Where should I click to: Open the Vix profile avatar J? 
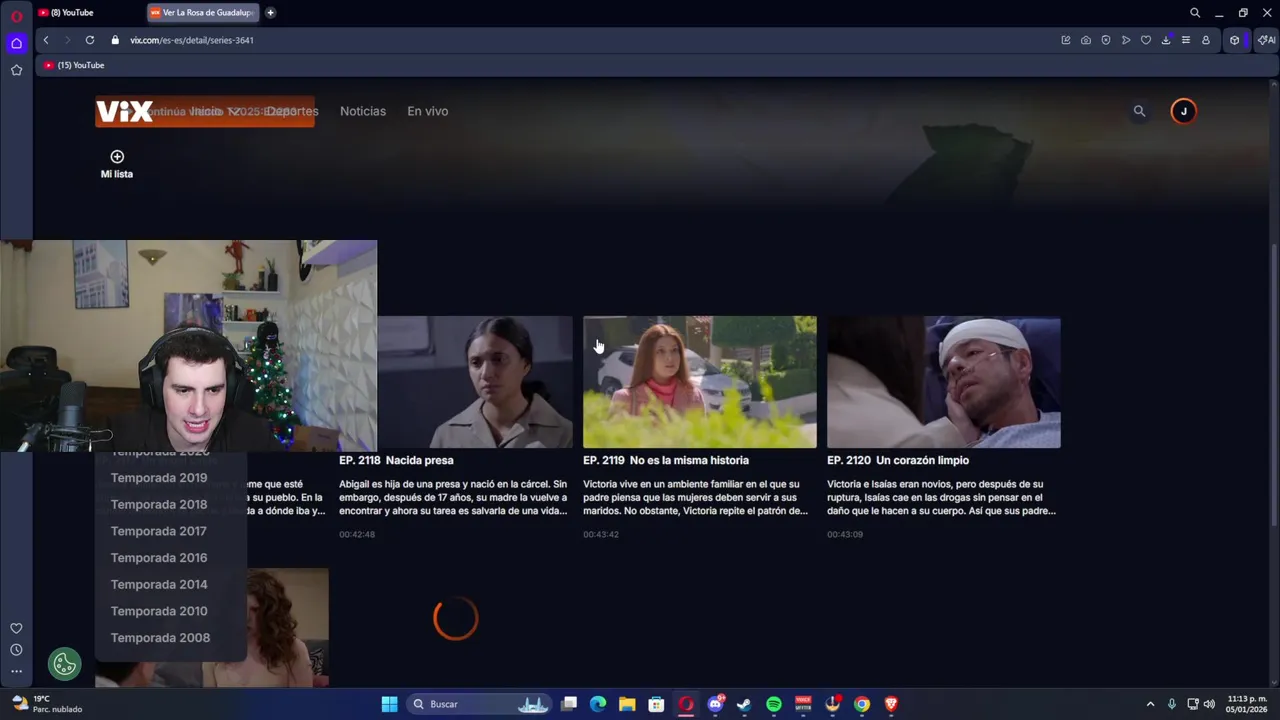click(1183, 111)
